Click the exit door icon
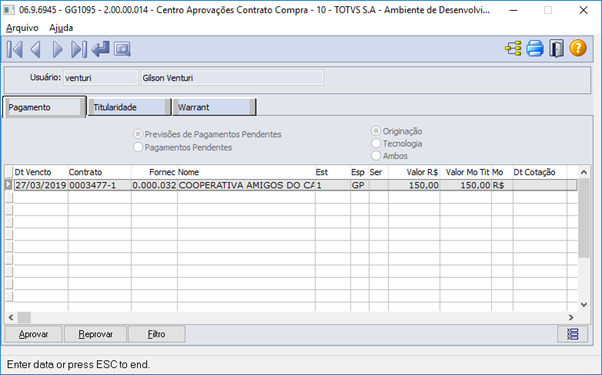Viewport: 602px width, 375px height. tap(556, 48)
